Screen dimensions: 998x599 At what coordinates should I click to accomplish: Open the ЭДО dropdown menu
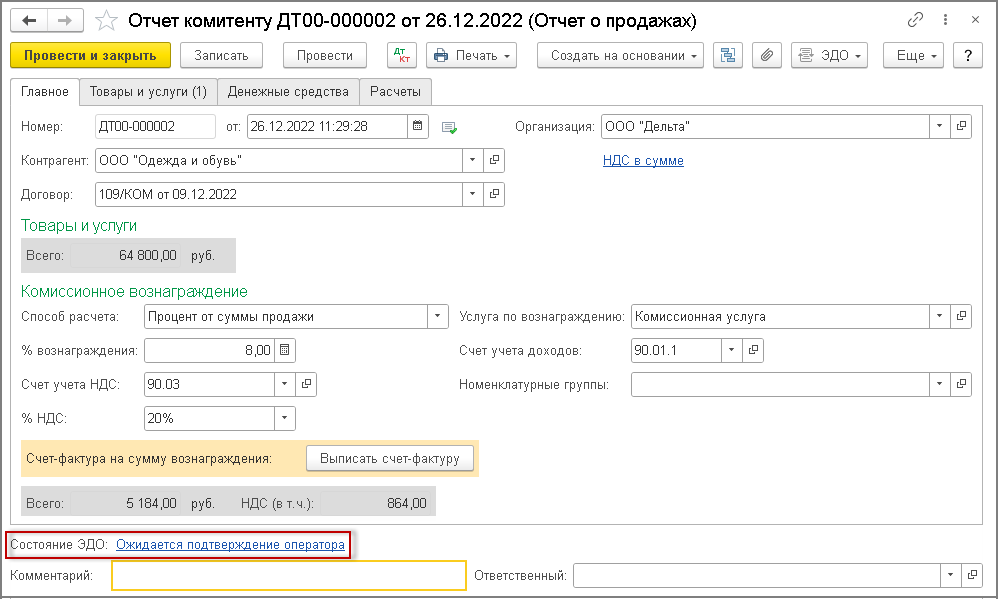coord(829,55)
